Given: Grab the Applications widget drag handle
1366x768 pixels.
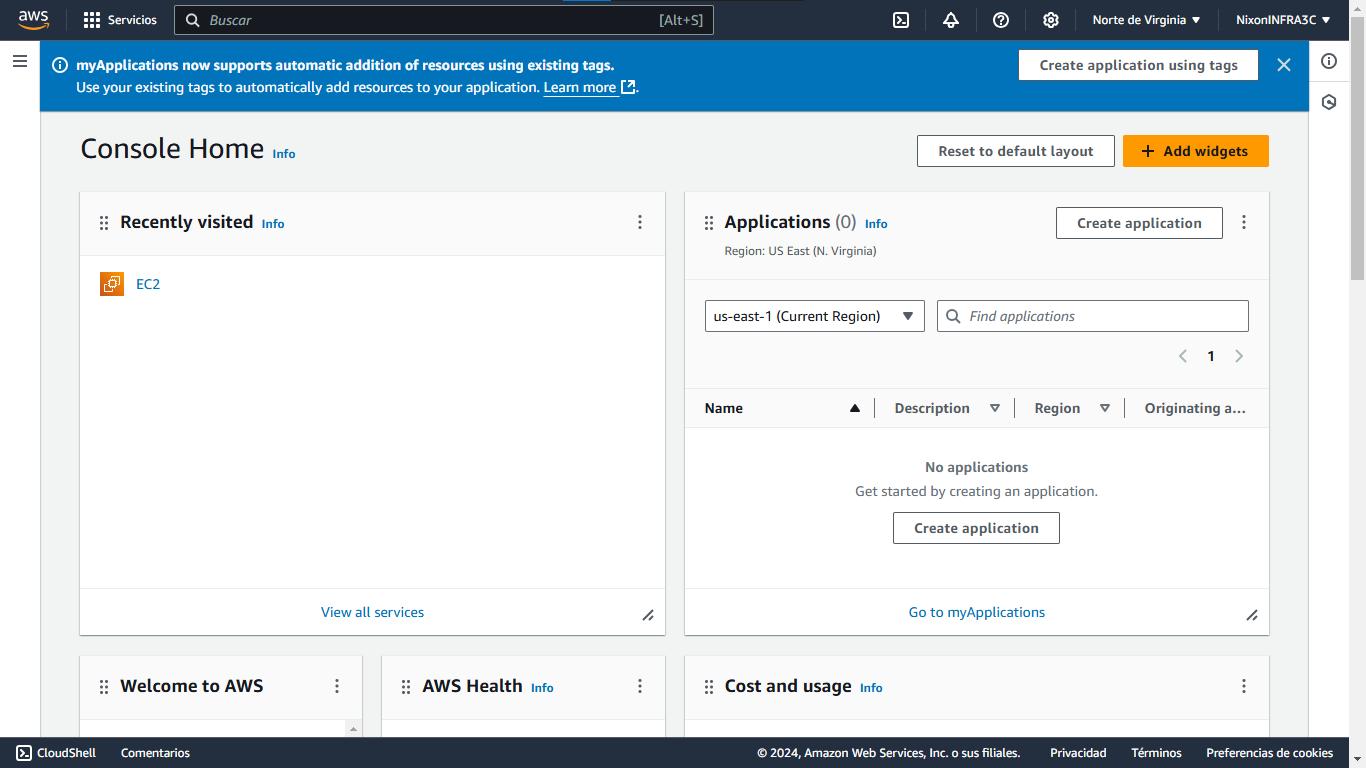Looking at the screenshot, I should [x=709, y=223].
